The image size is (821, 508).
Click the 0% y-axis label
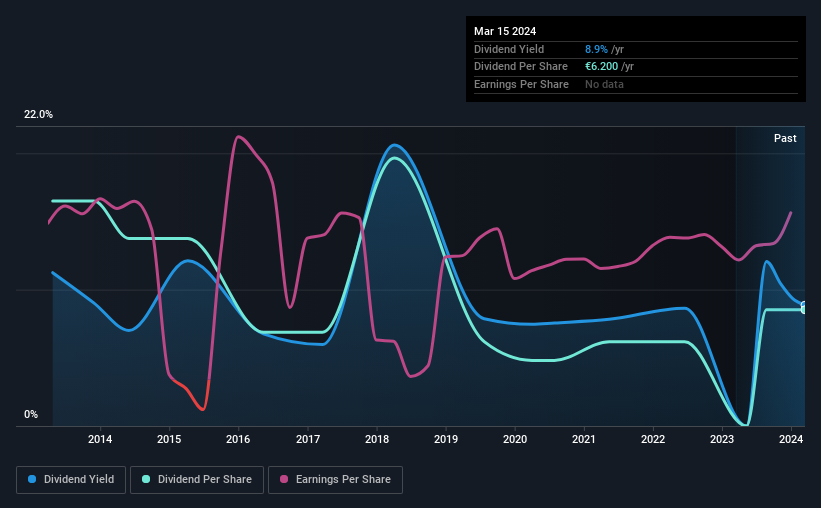[31, 414]
